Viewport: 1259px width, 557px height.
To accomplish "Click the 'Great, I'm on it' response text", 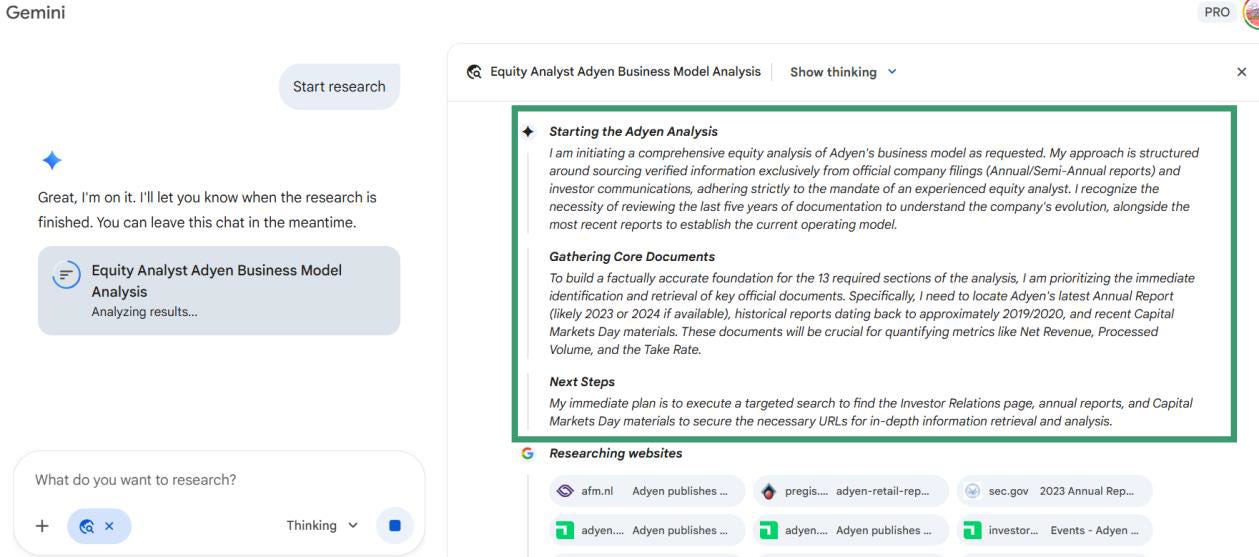I will 206,210.
